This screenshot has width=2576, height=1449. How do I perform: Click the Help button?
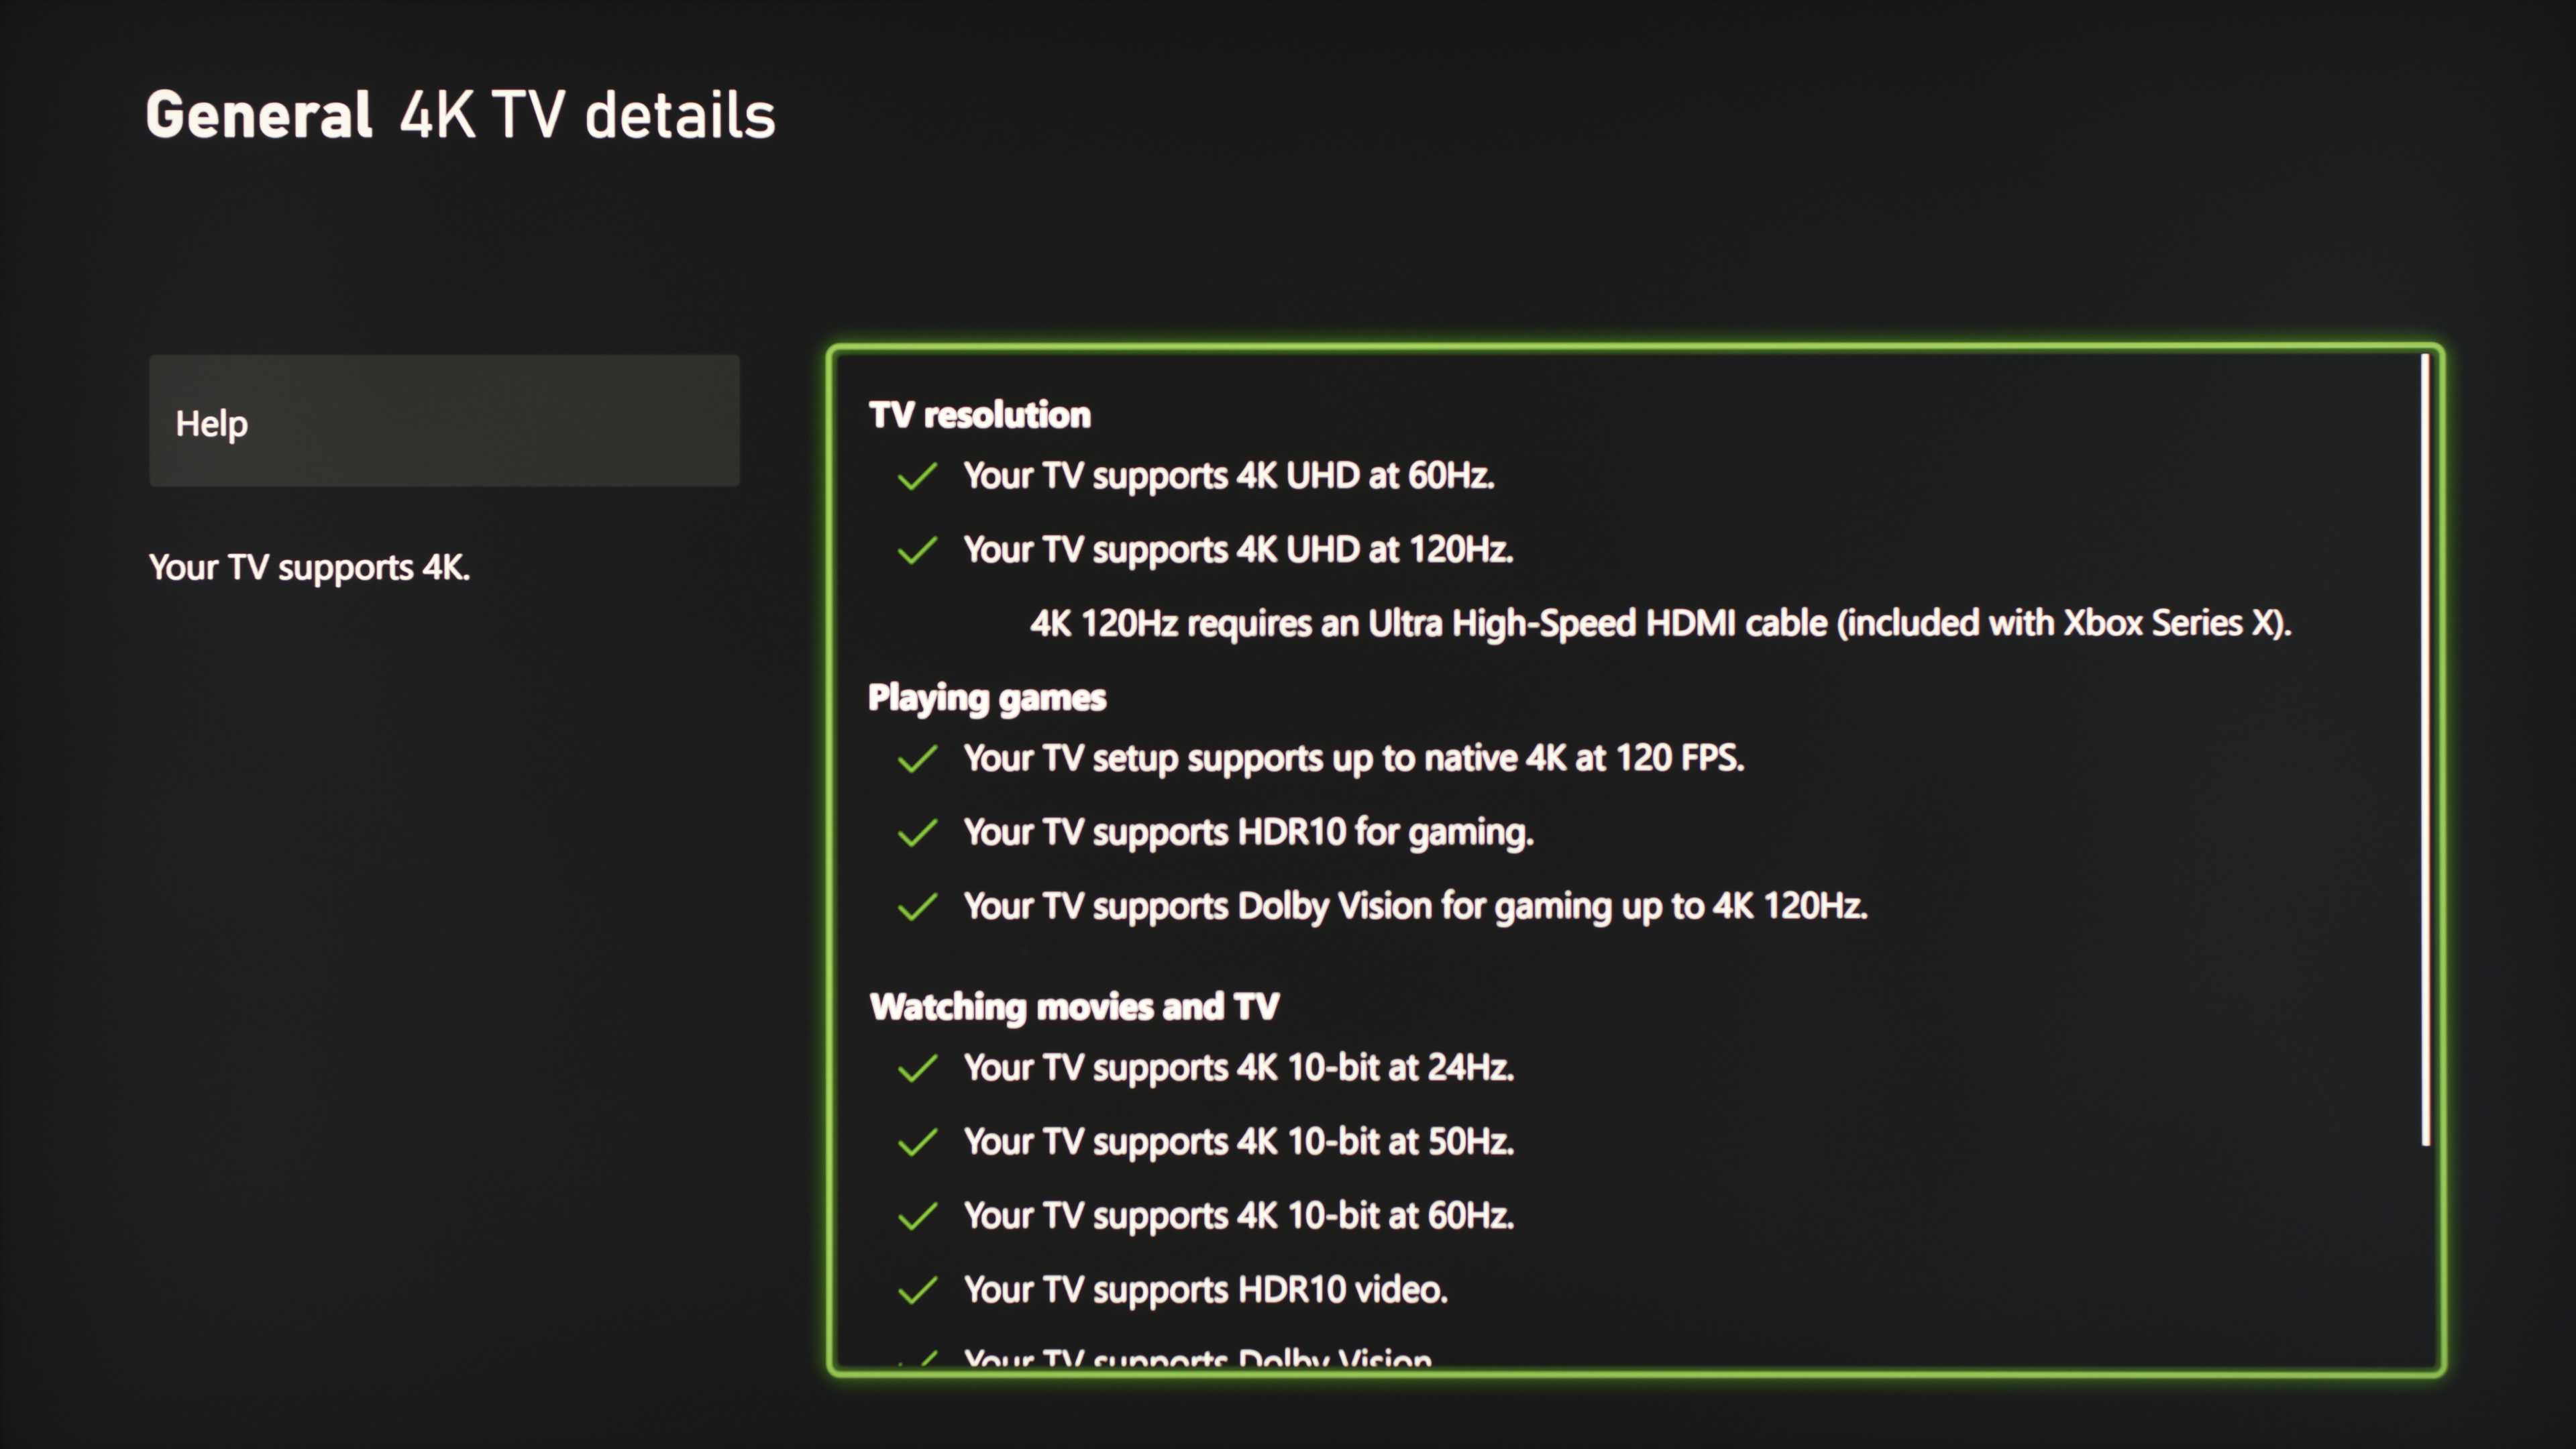[x=444, y=421]
